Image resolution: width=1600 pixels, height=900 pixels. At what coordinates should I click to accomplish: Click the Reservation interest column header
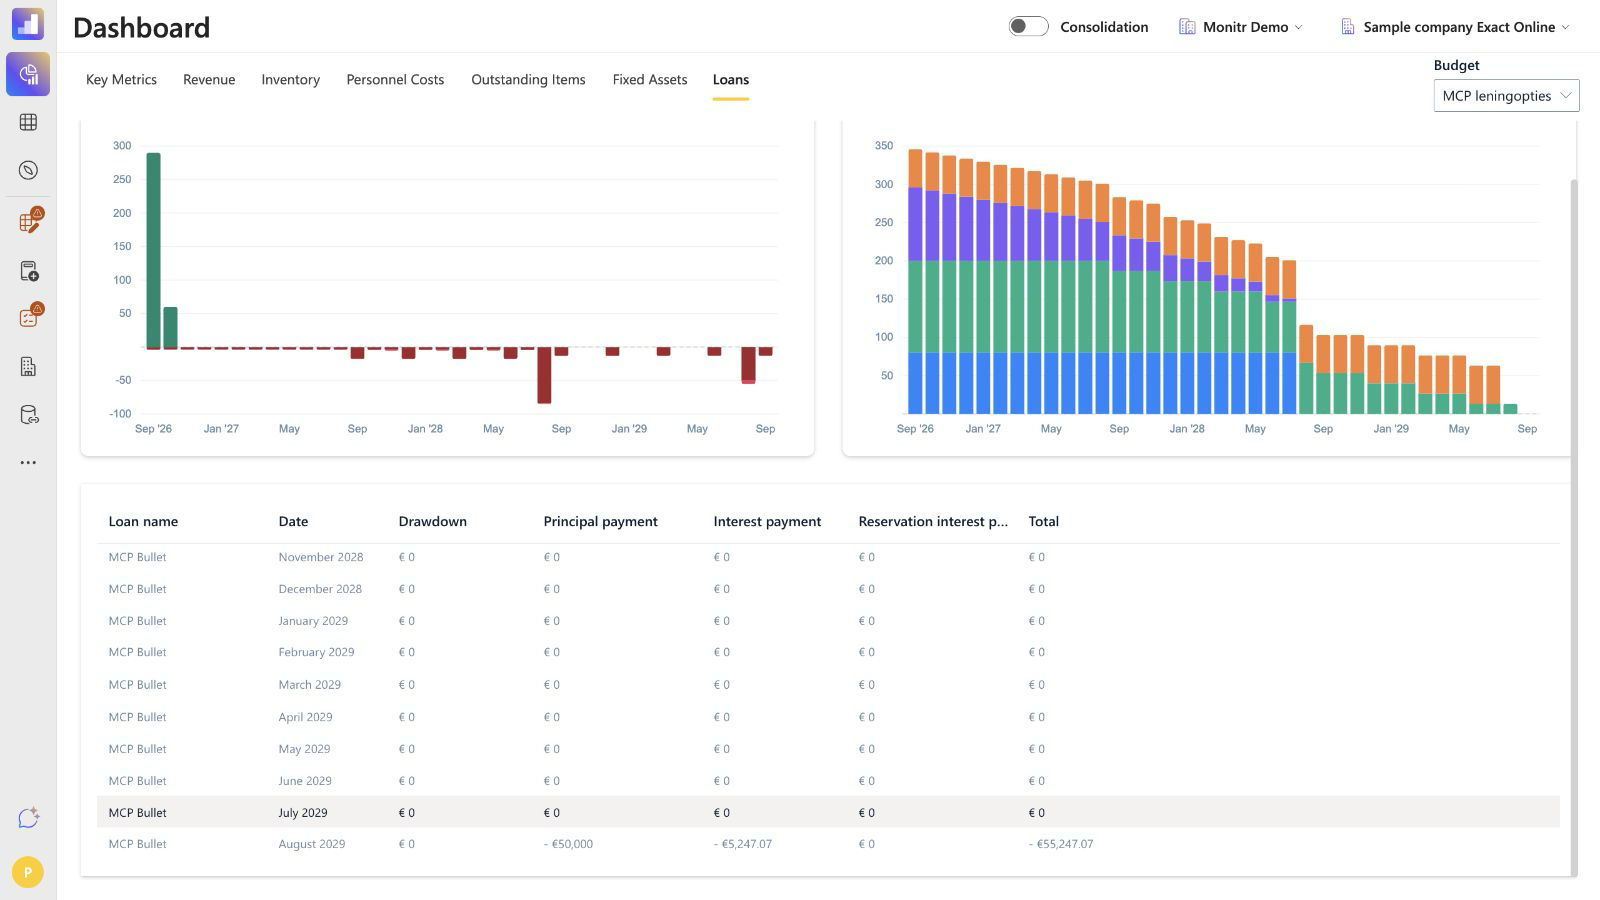[933, 521]
